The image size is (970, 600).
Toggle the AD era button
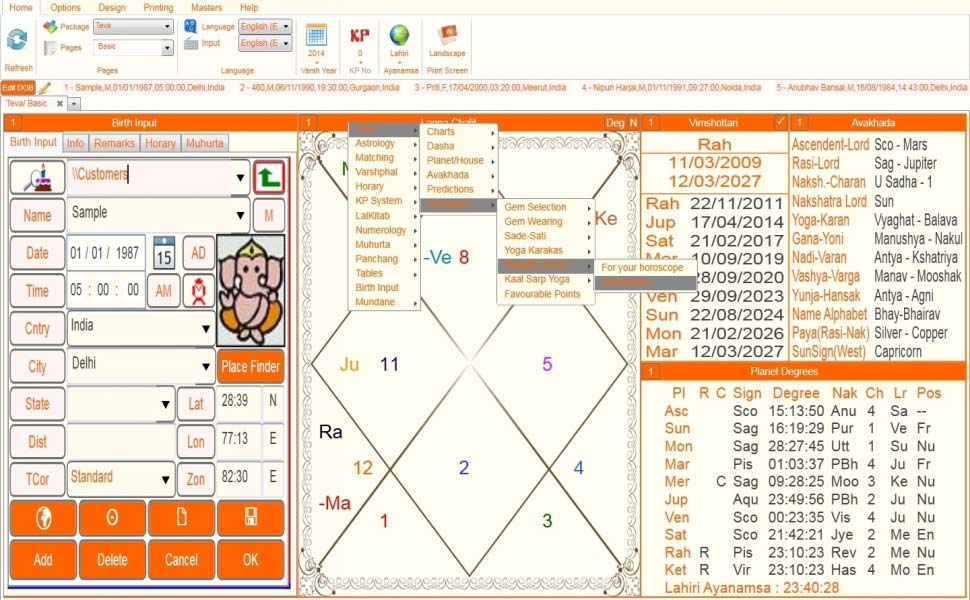(x=199, y=252)
